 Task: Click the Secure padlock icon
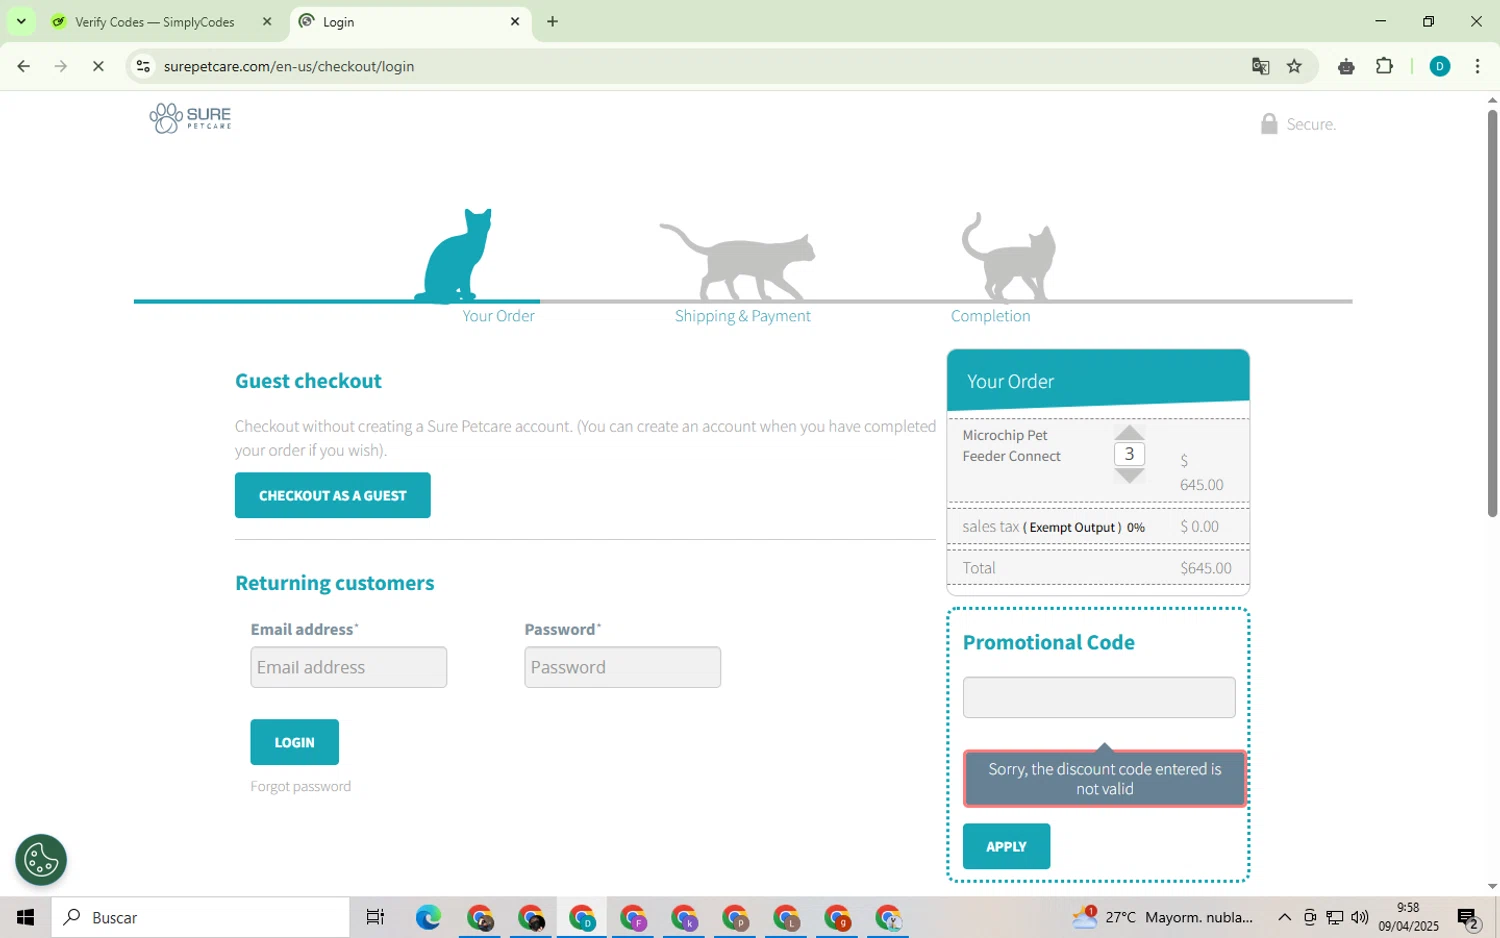tap(1269, 123)
